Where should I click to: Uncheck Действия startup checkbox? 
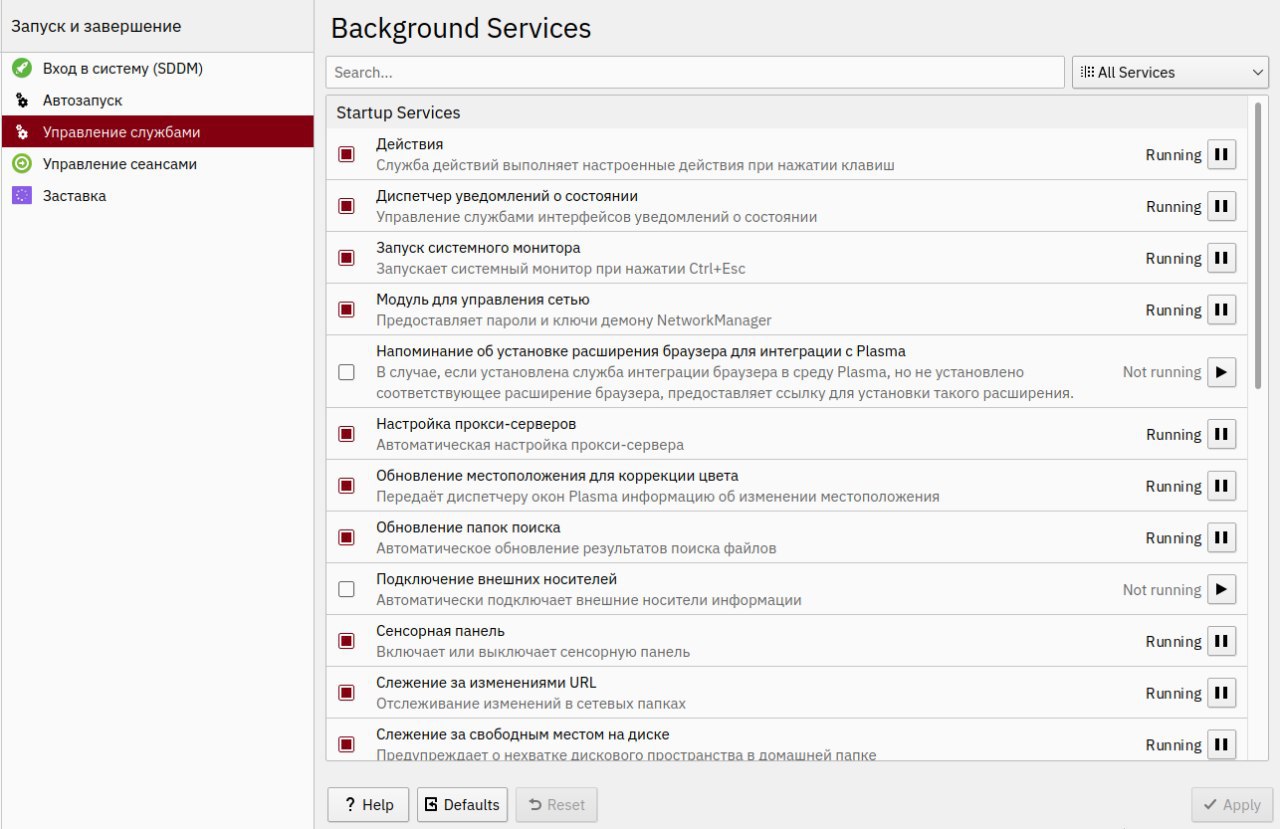click(x=346, y=155)
